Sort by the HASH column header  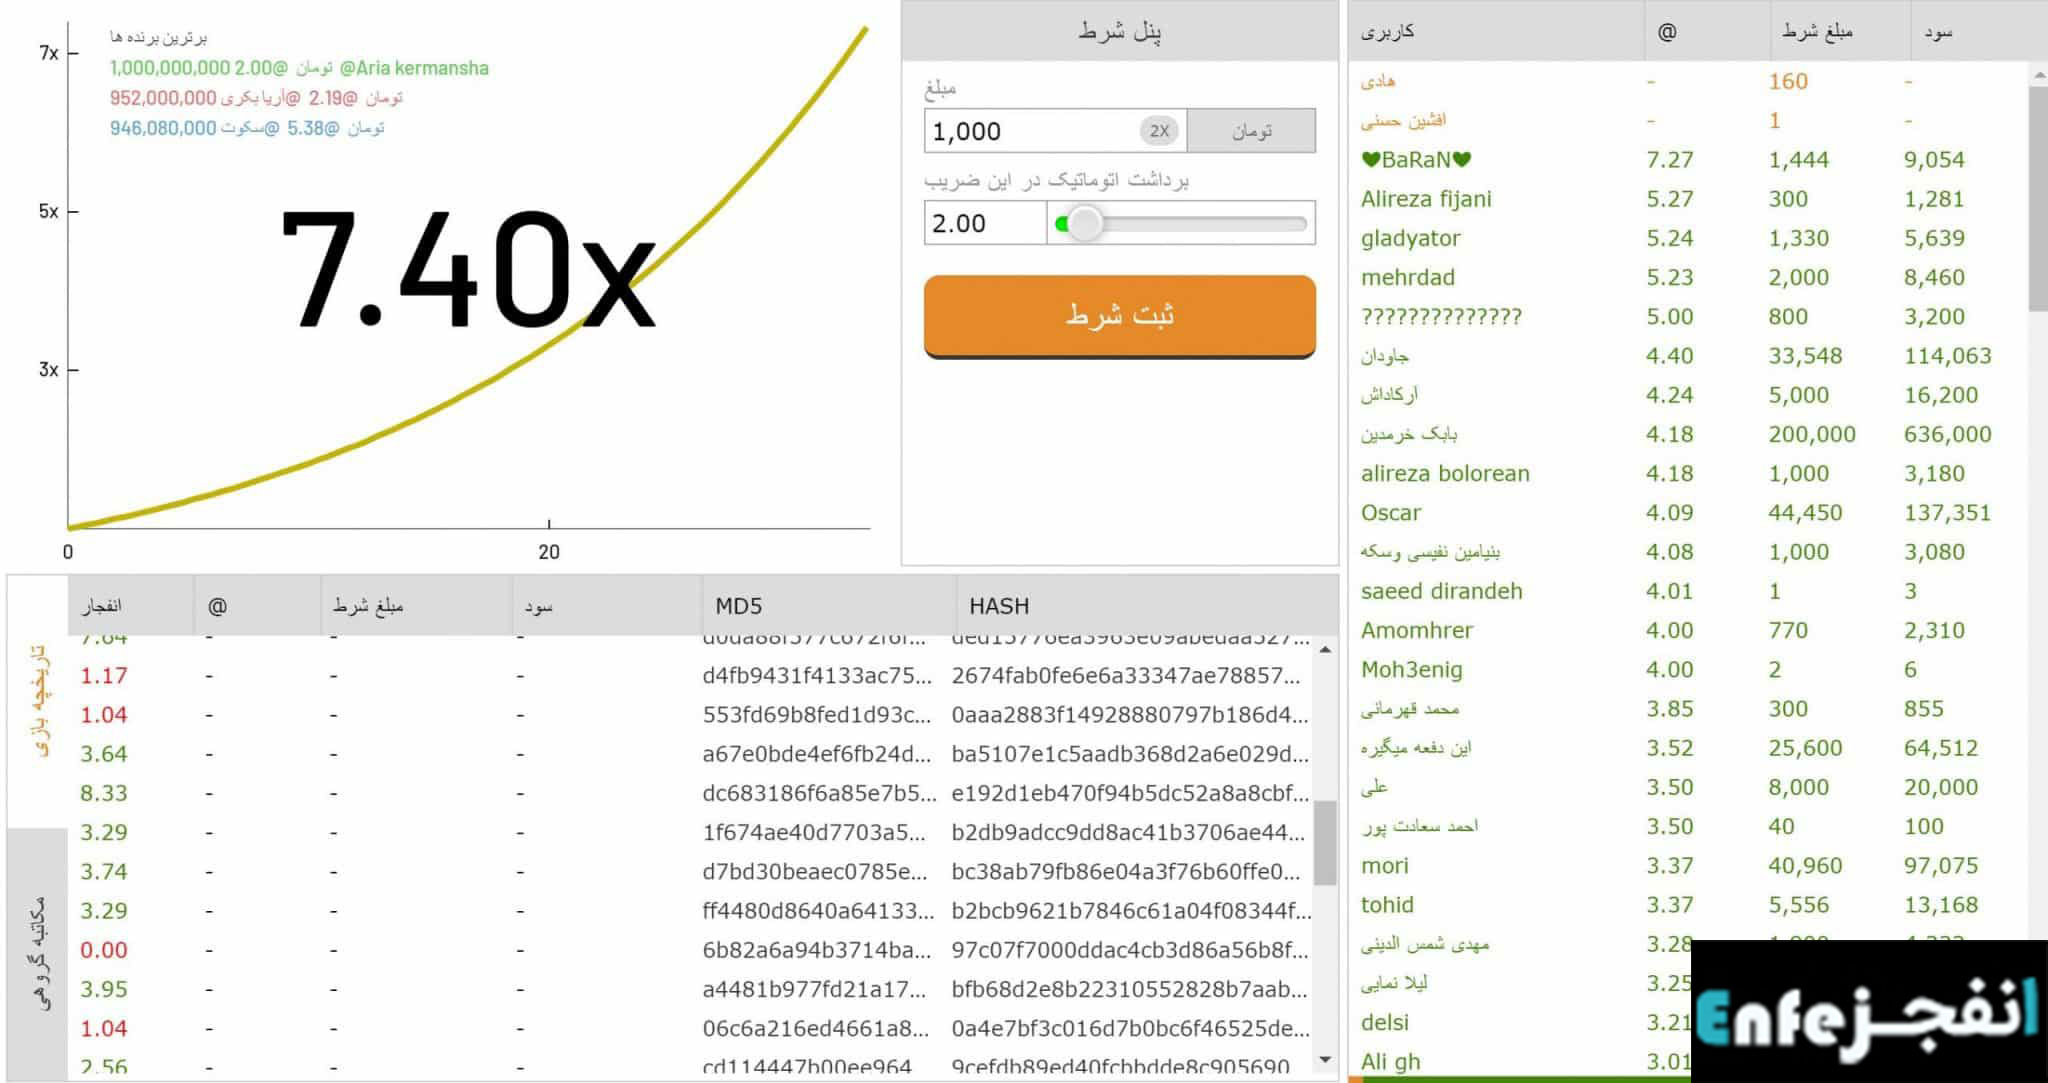998,606
